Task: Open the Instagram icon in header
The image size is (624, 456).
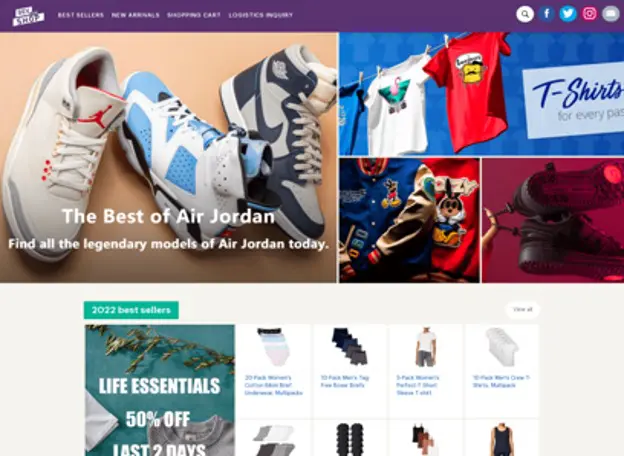Action: click(589, 14)
